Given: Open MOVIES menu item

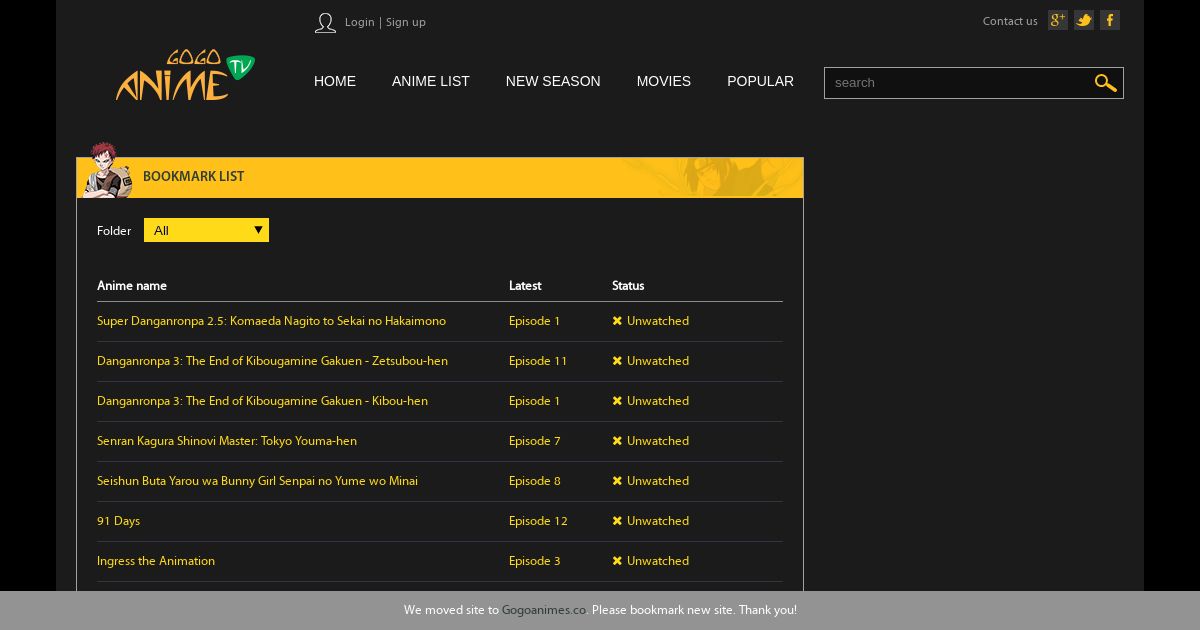Looking at the screenshot, I should (x=664, y=81).
